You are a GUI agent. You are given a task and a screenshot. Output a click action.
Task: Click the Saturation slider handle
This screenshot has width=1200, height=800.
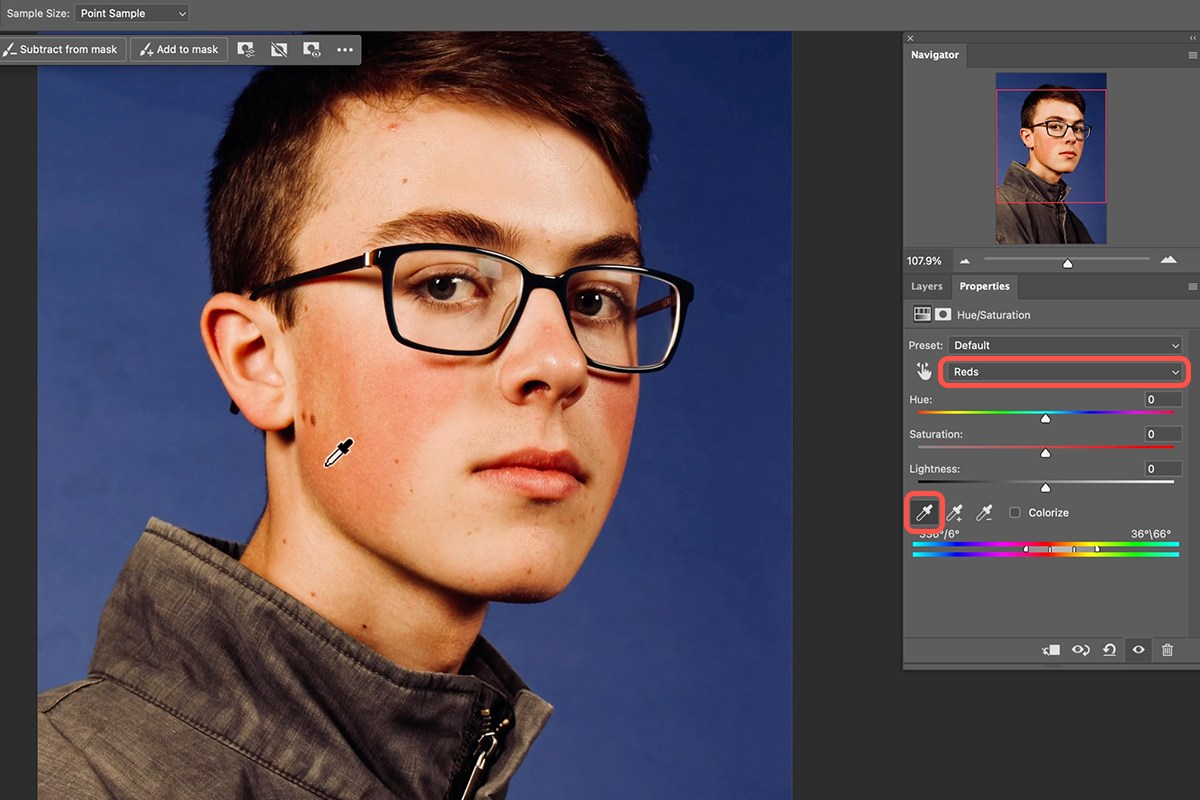(x=1045, y=453)
